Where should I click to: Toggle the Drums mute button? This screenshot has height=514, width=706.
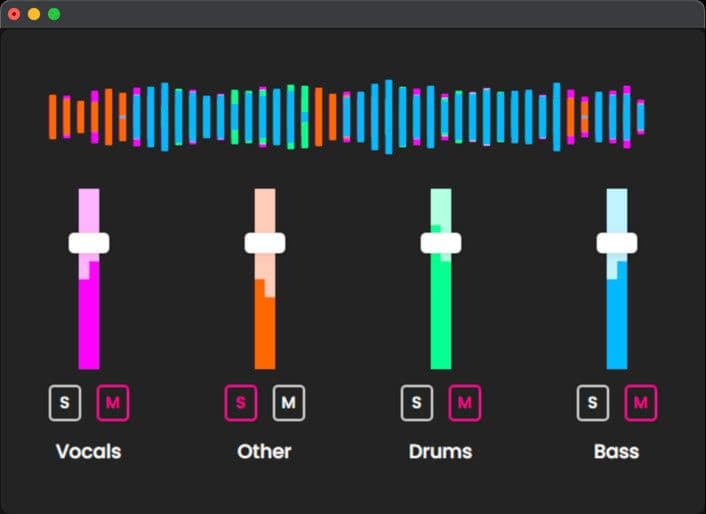point(465,403)
